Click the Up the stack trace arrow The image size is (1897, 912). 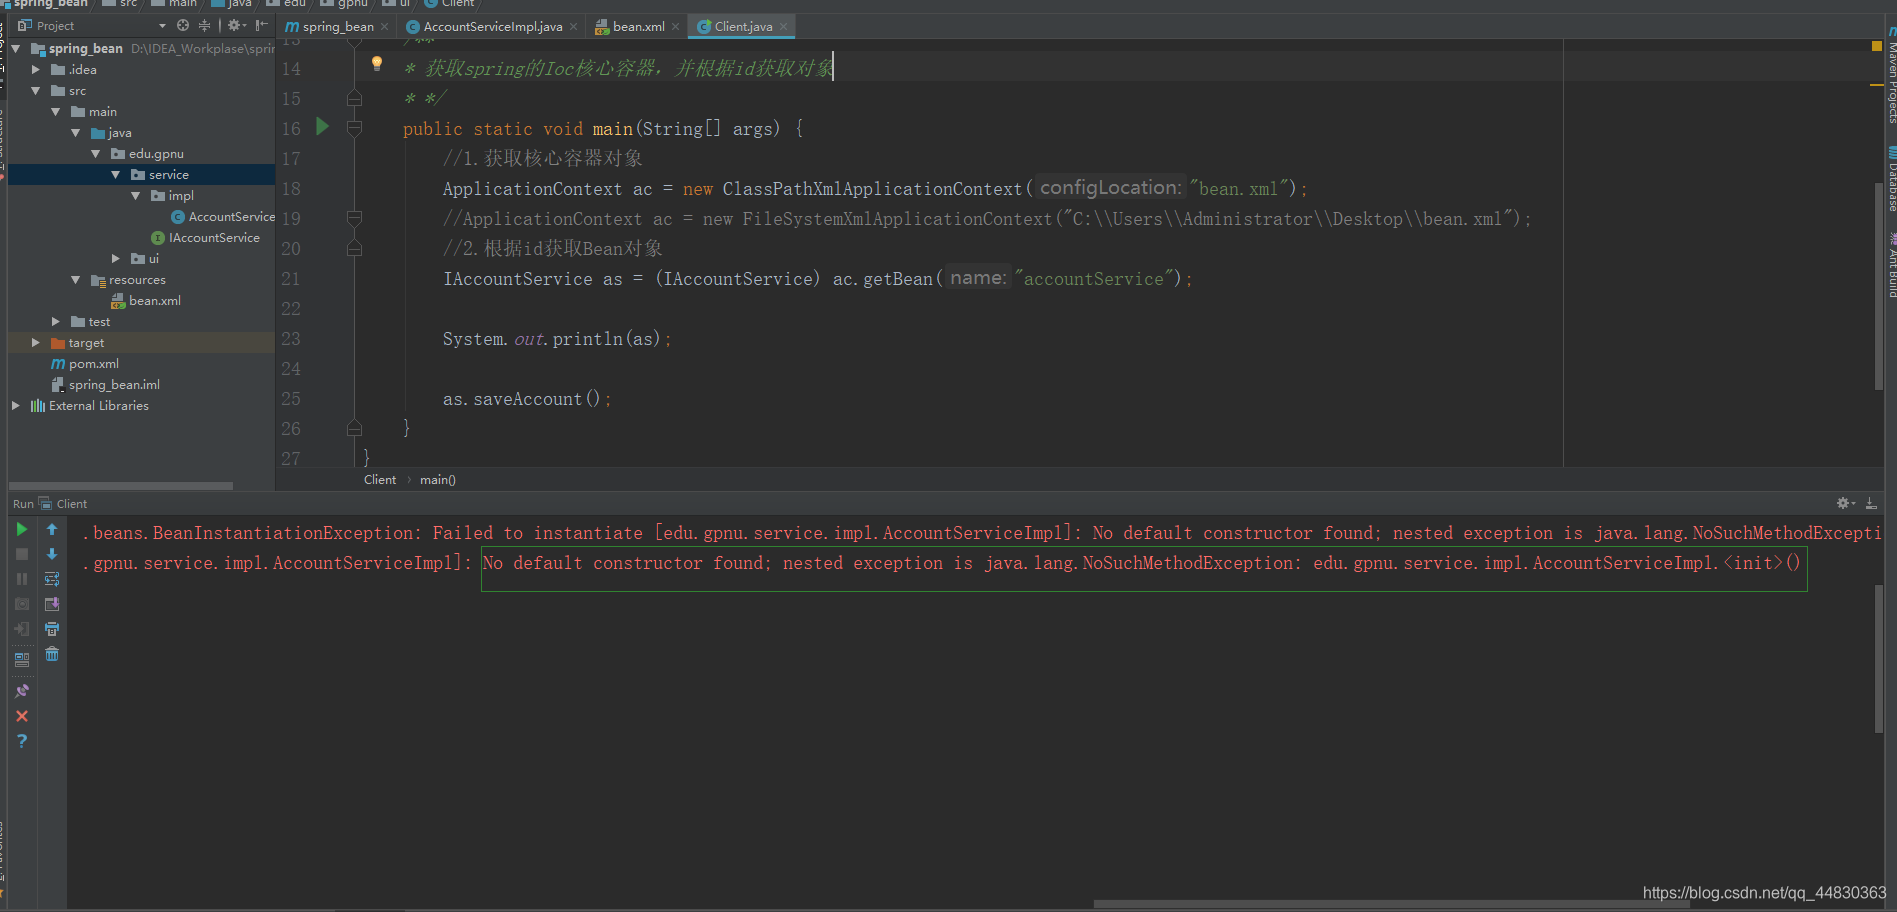click(x=52, y=529)
